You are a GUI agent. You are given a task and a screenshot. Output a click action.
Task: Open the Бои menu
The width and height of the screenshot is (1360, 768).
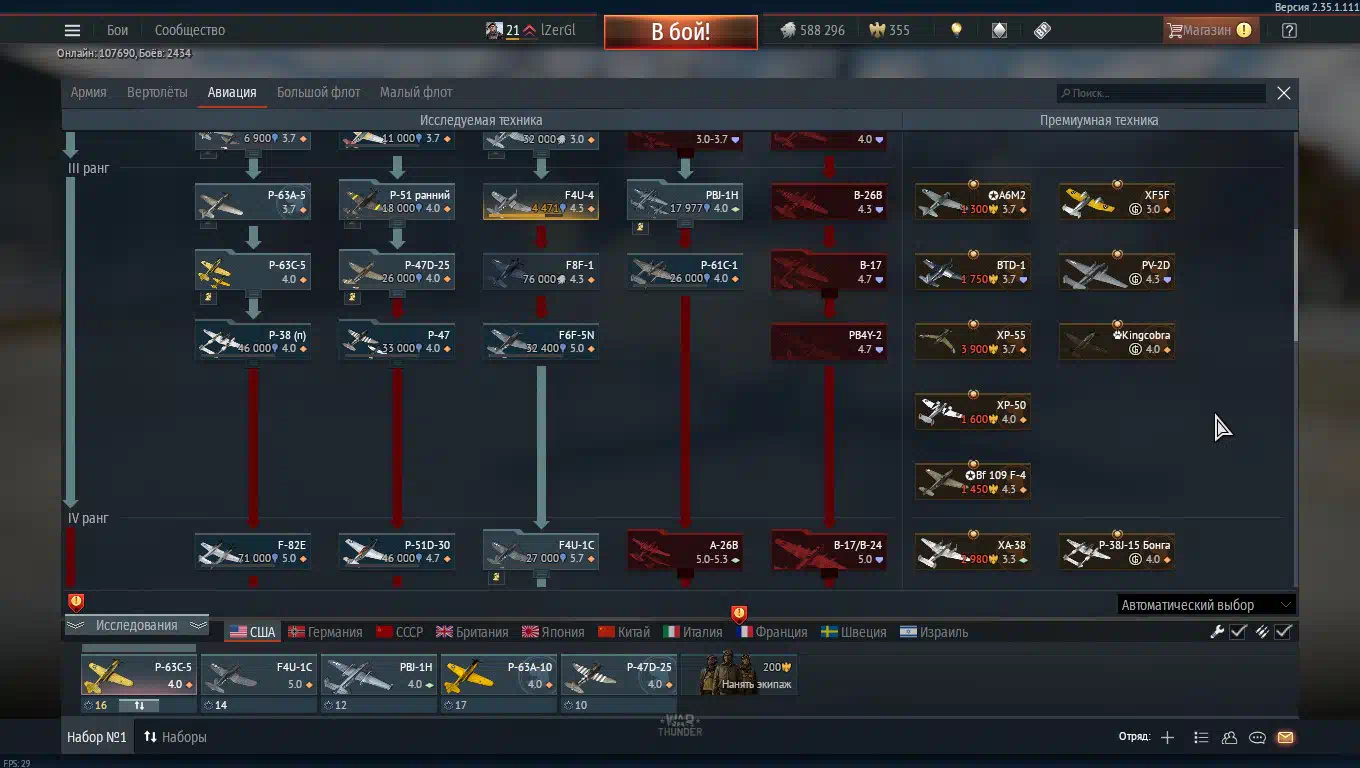pyautogui.click(x=118, y=30)
